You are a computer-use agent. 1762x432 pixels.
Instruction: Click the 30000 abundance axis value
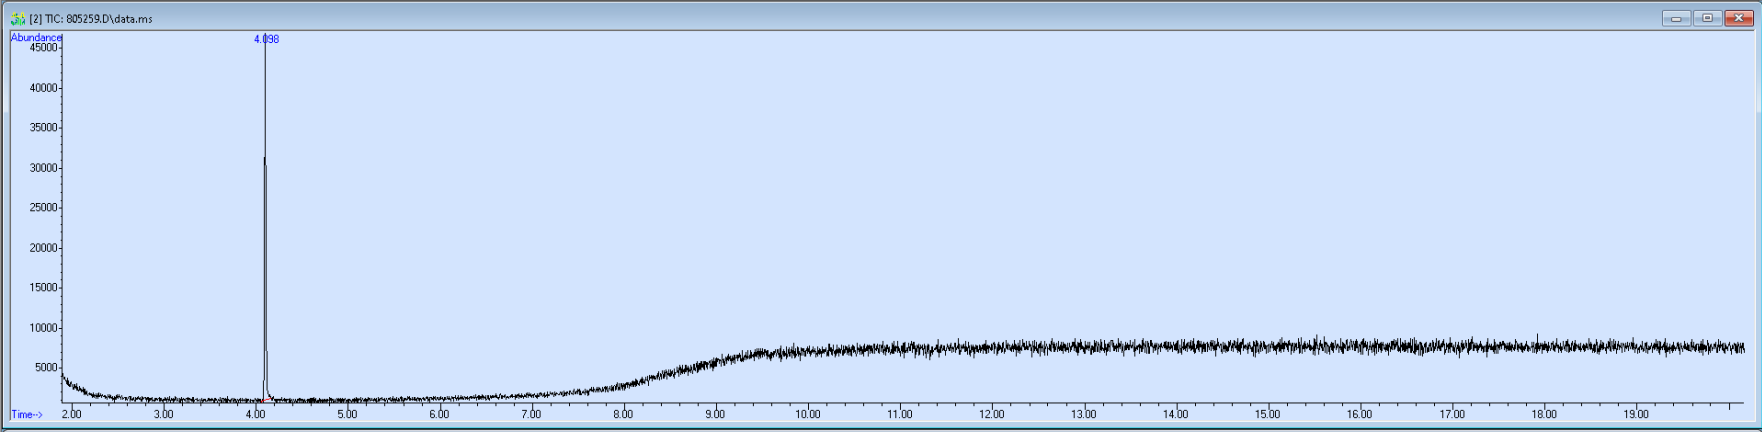click(x=44, y=168)
